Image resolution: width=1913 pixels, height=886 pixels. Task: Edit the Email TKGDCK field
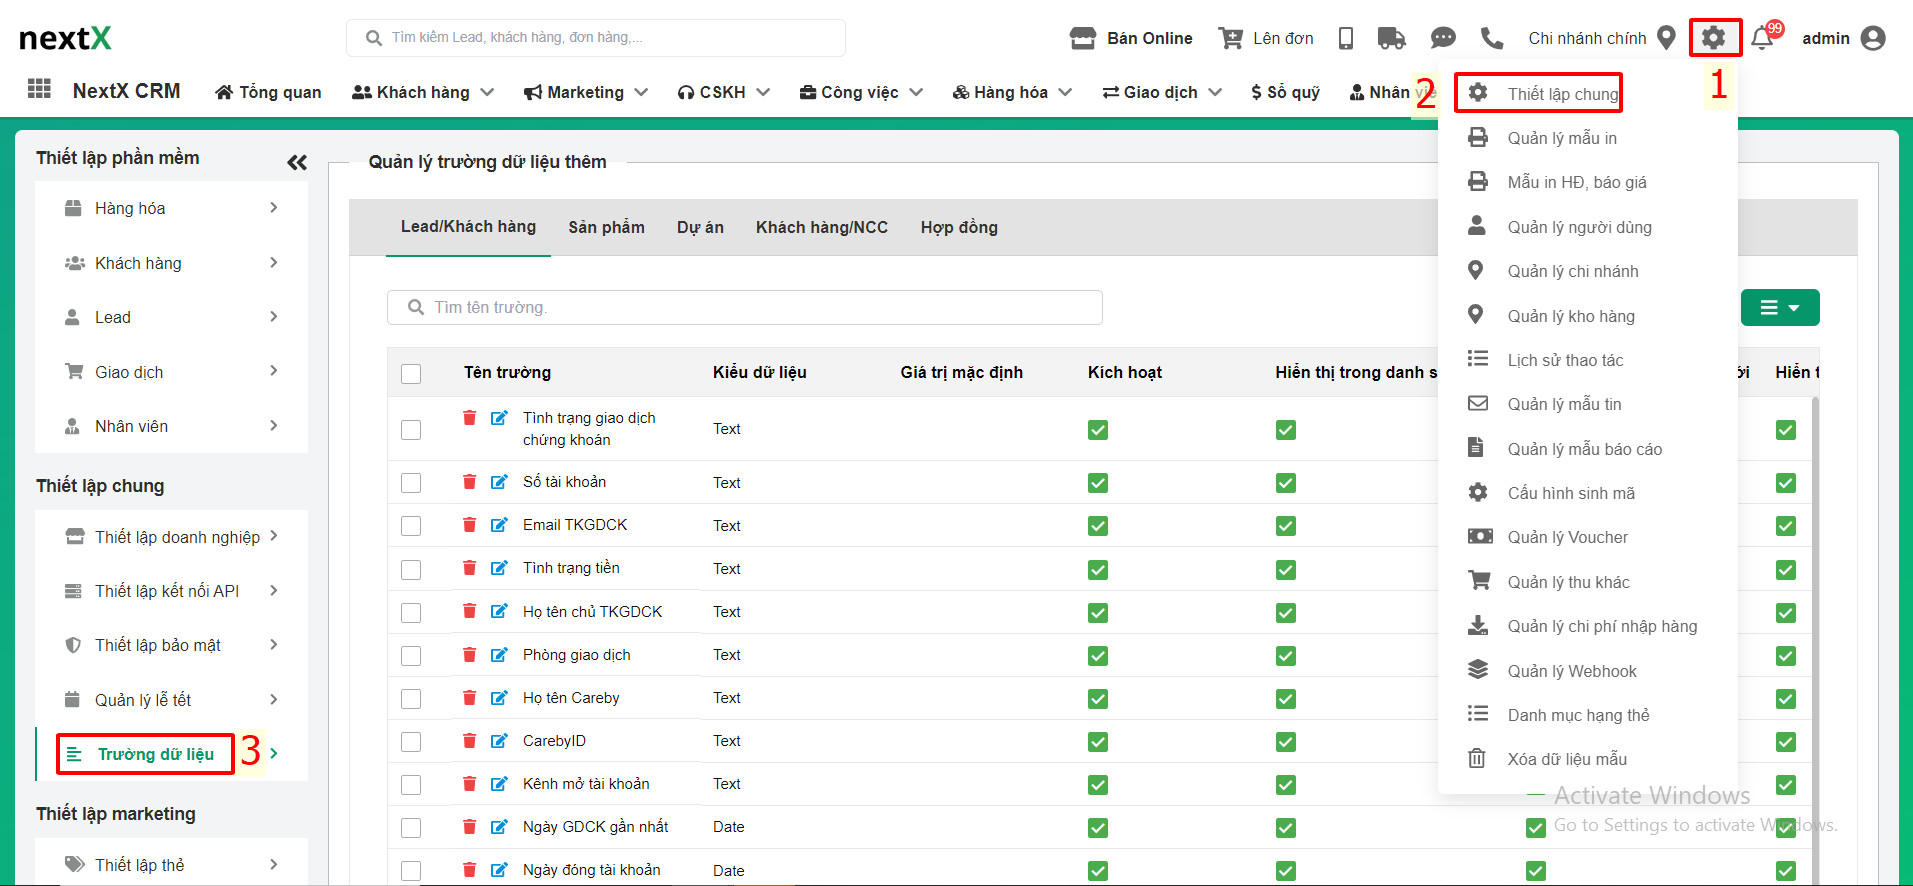pos(499,524)
